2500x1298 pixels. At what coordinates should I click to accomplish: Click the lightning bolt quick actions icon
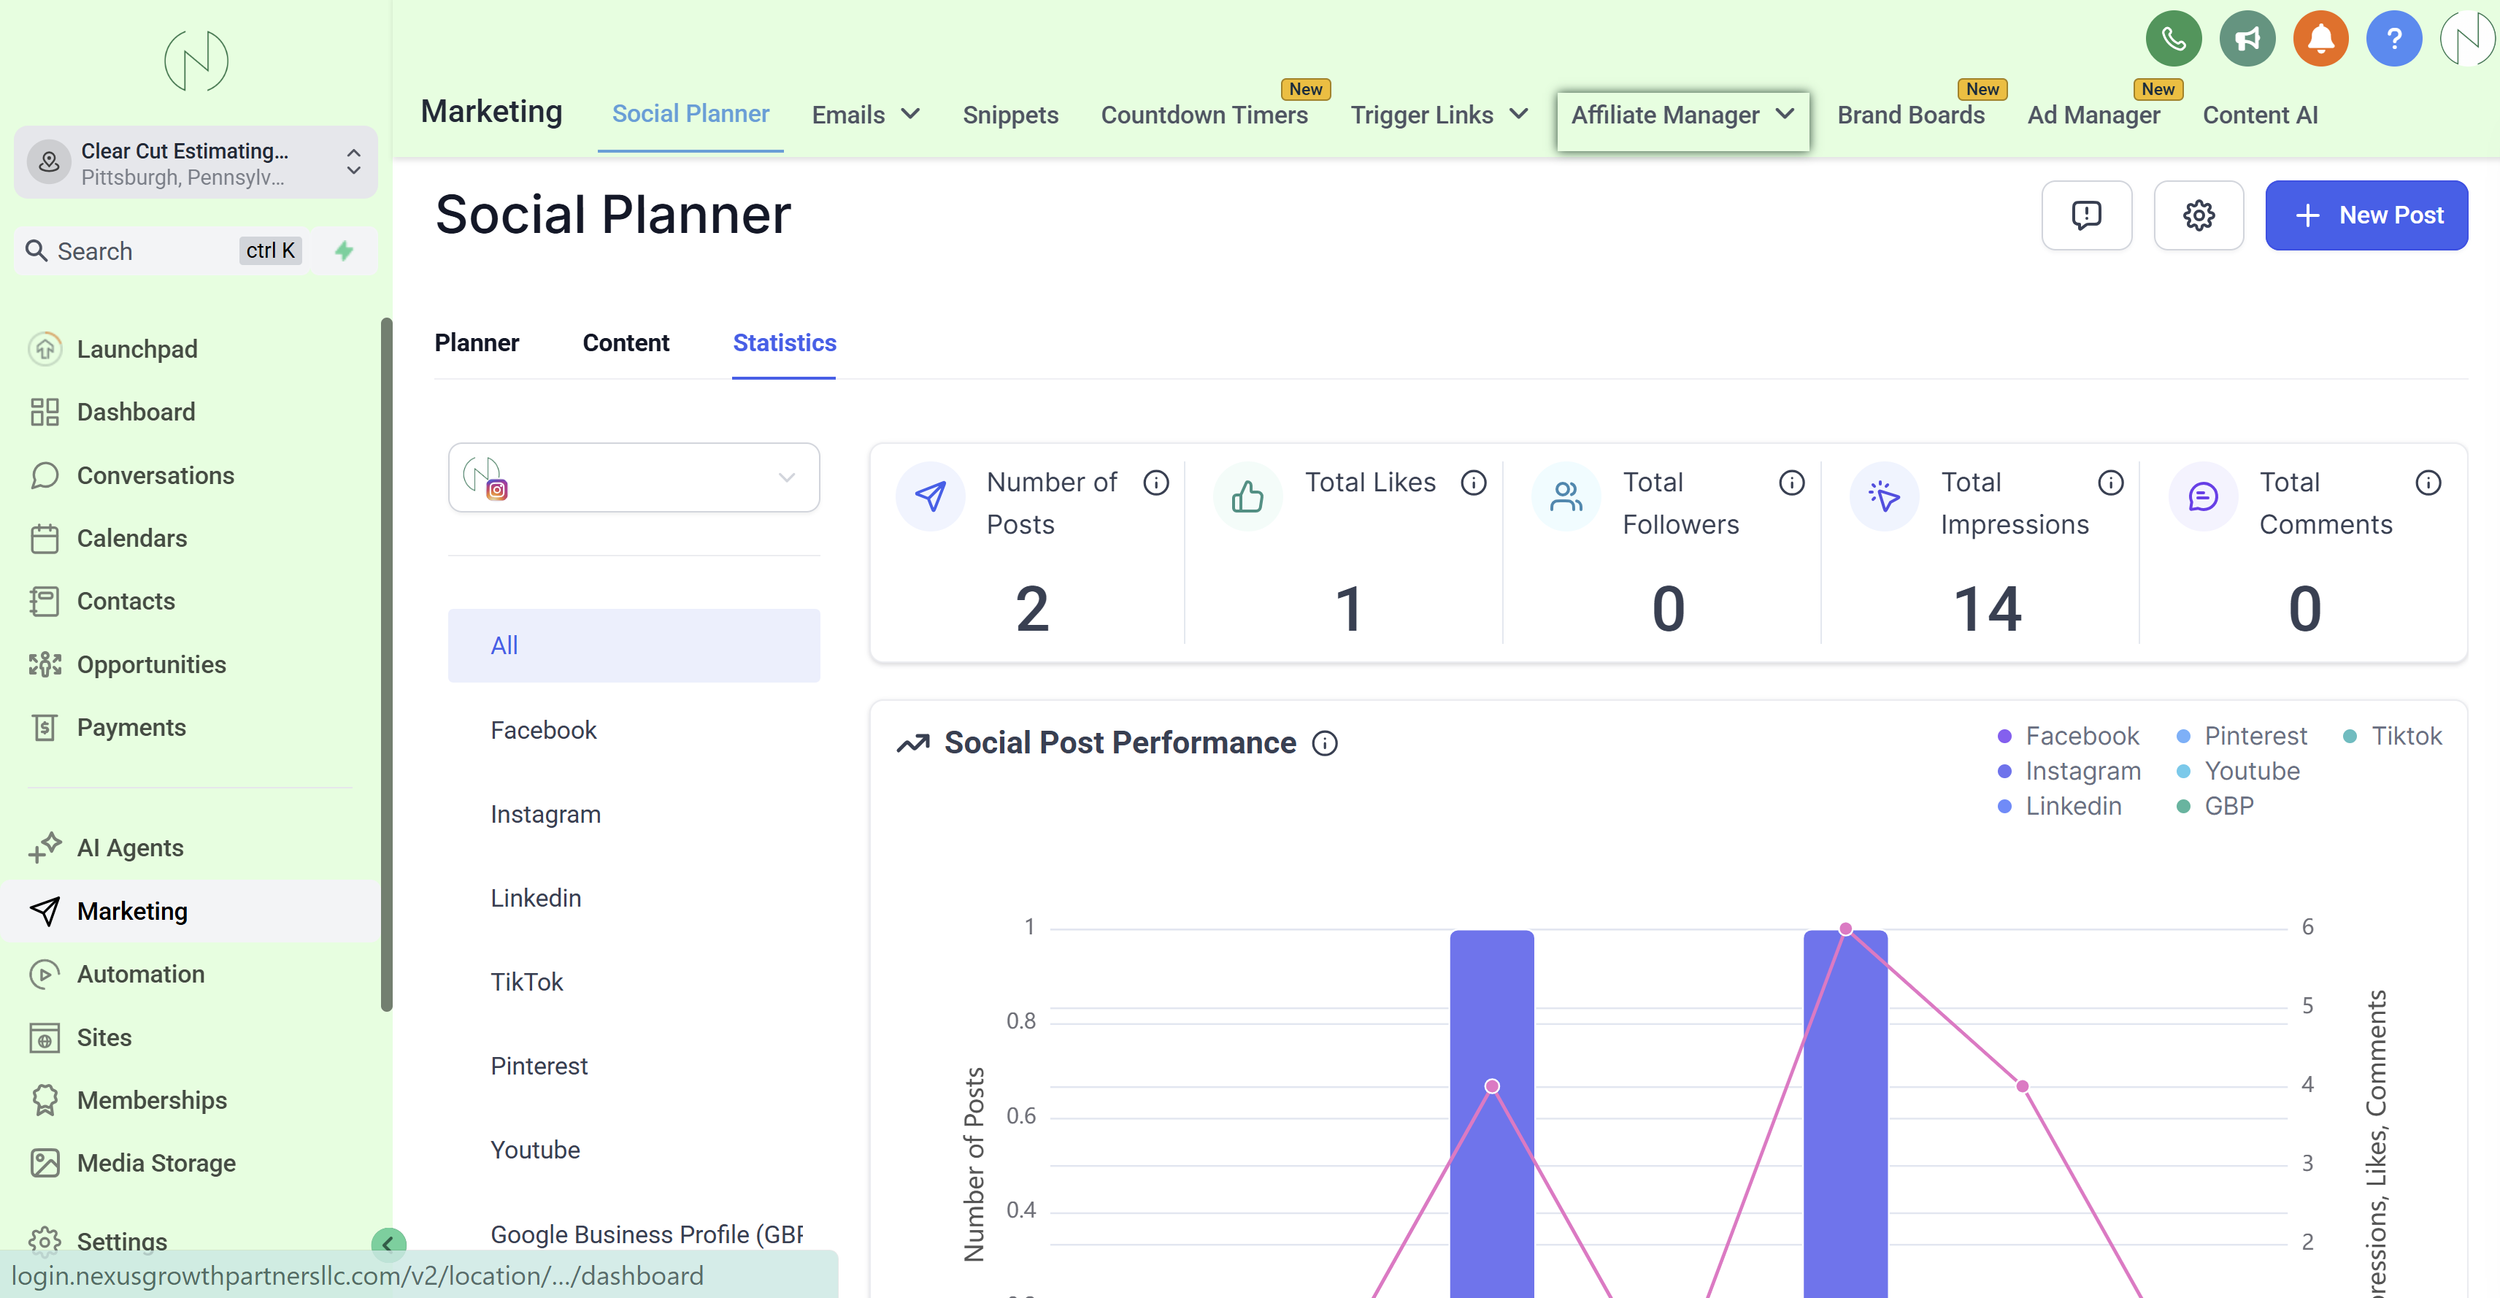click(344, 251)
